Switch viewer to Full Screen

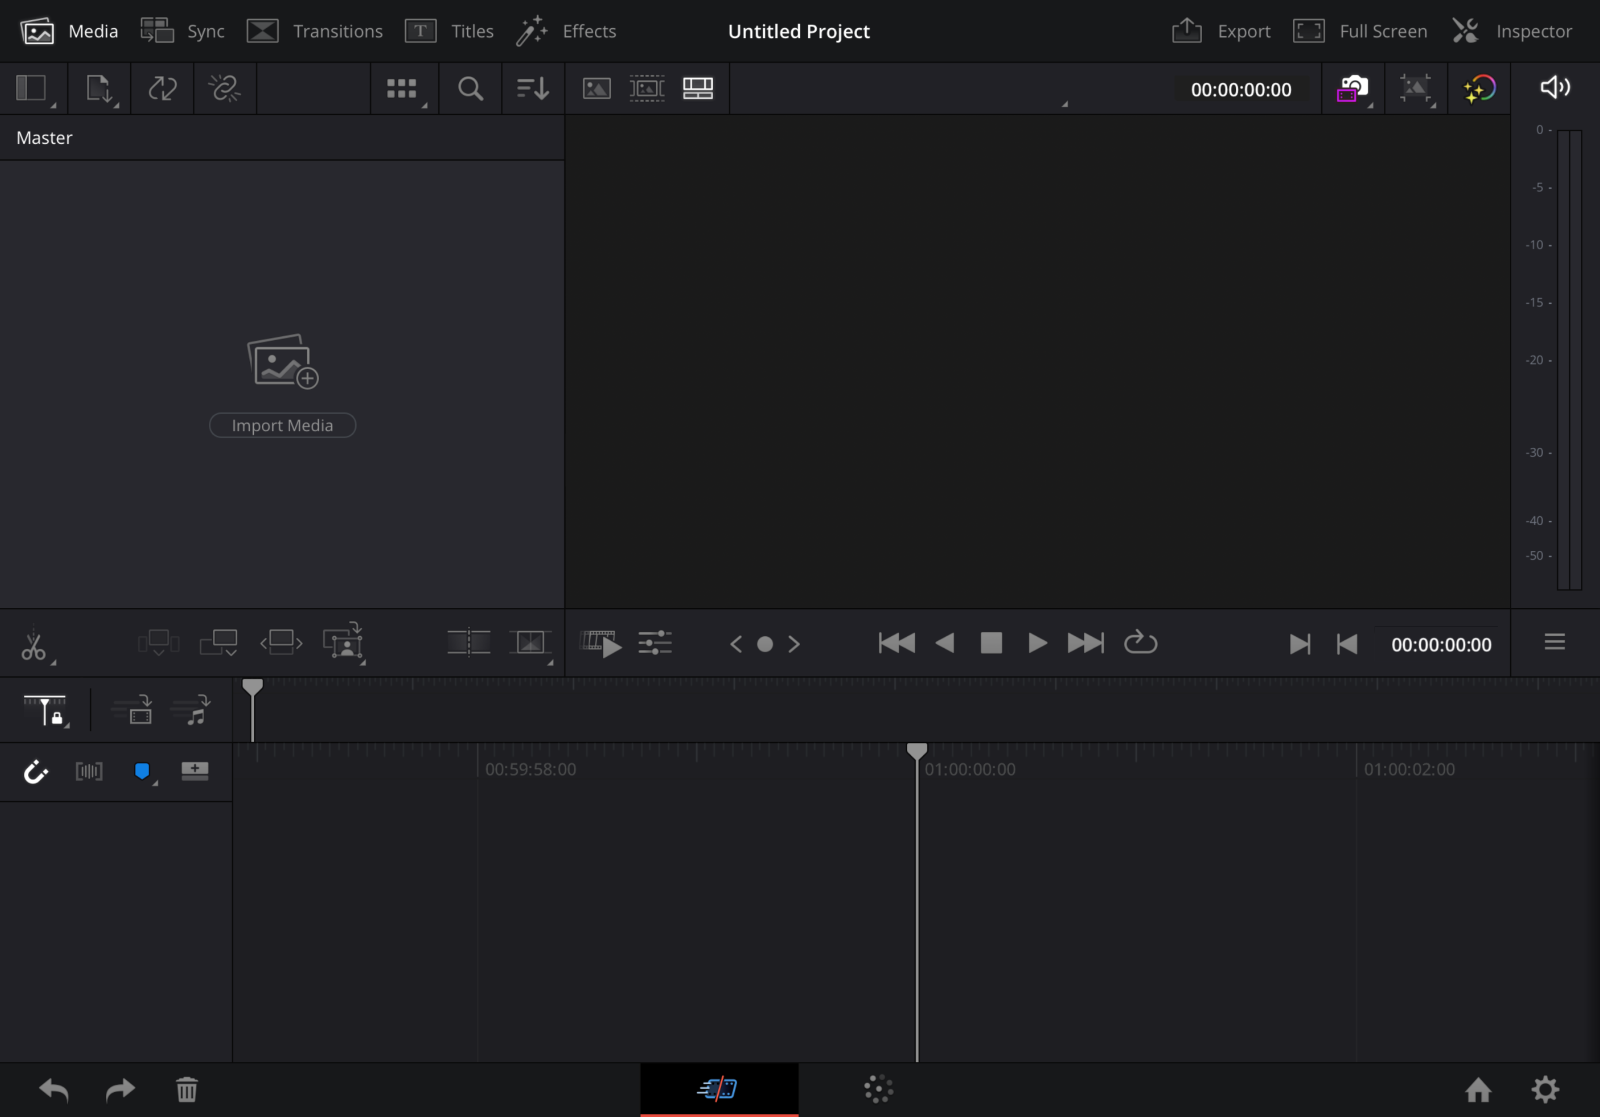1360,31
